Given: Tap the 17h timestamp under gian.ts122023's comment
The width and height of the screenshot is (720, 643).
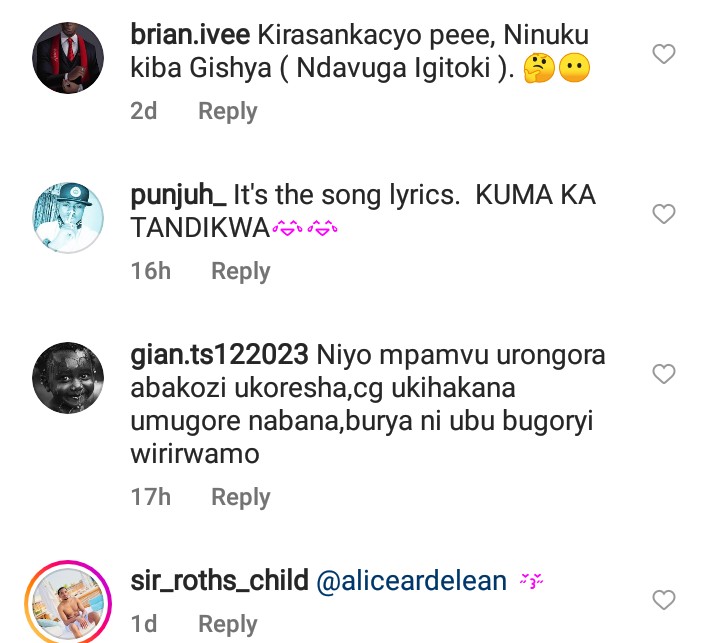Looking at the screenshot, I should tap(150, 497).
